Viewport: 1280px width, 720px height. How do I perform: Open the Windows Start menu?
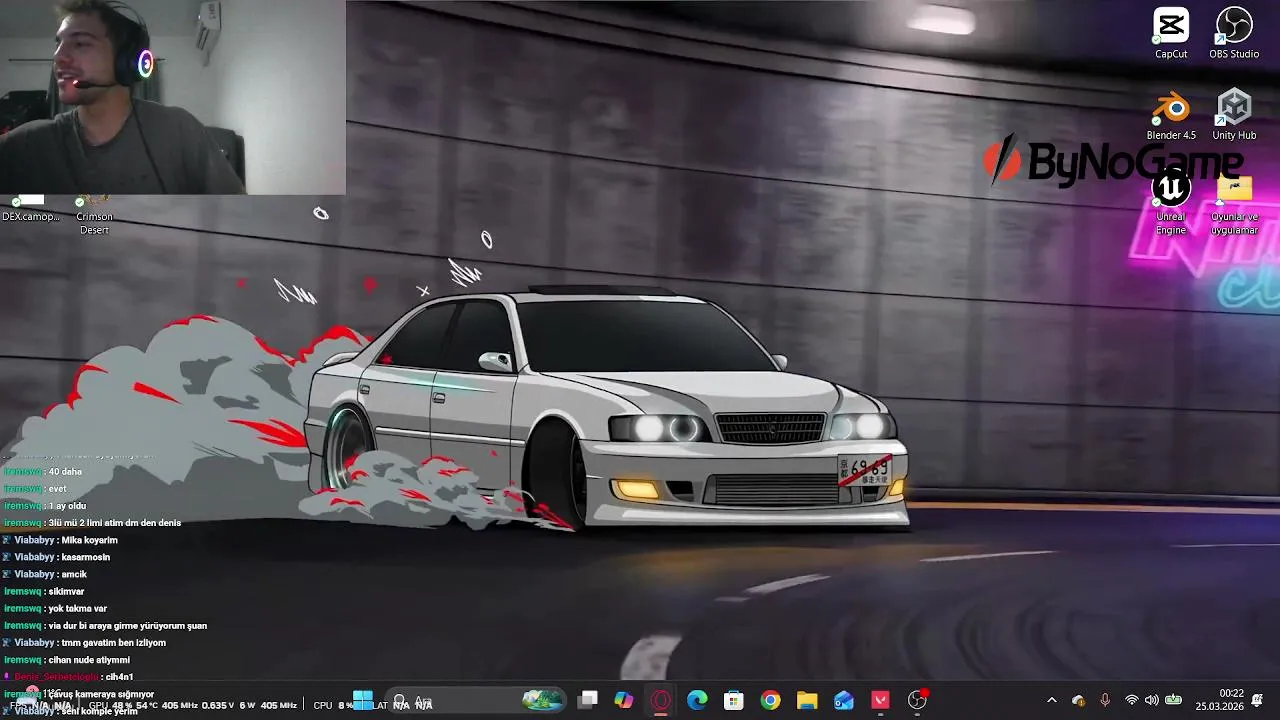[x=363, y=701]
